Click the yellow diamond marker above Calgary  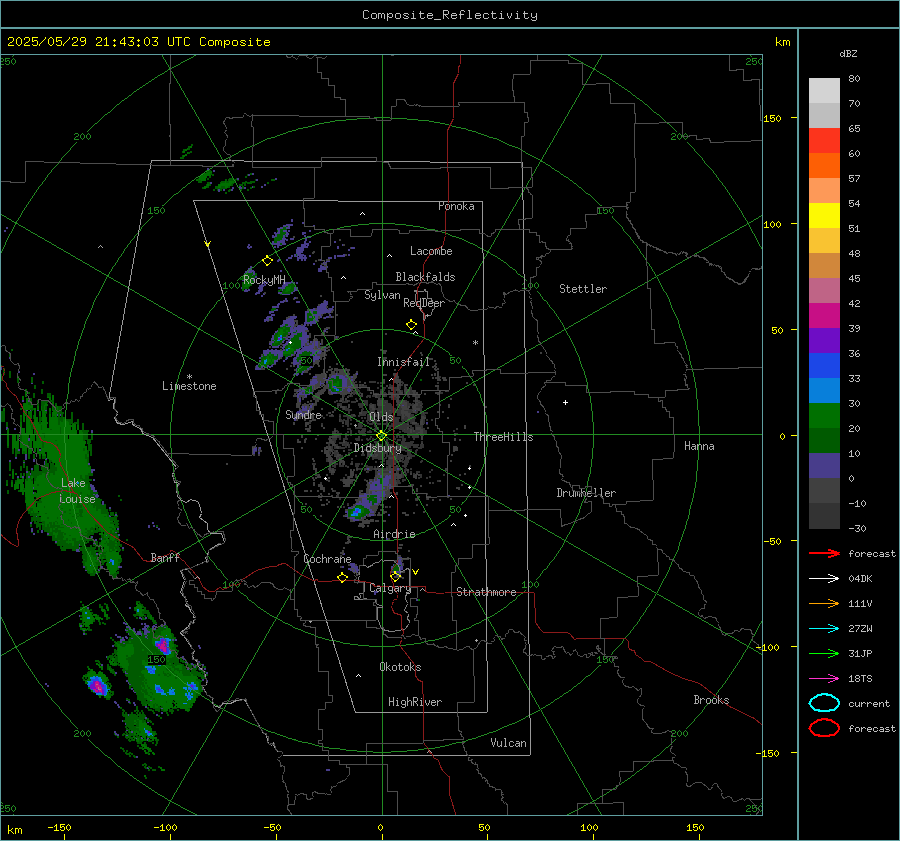395,576
